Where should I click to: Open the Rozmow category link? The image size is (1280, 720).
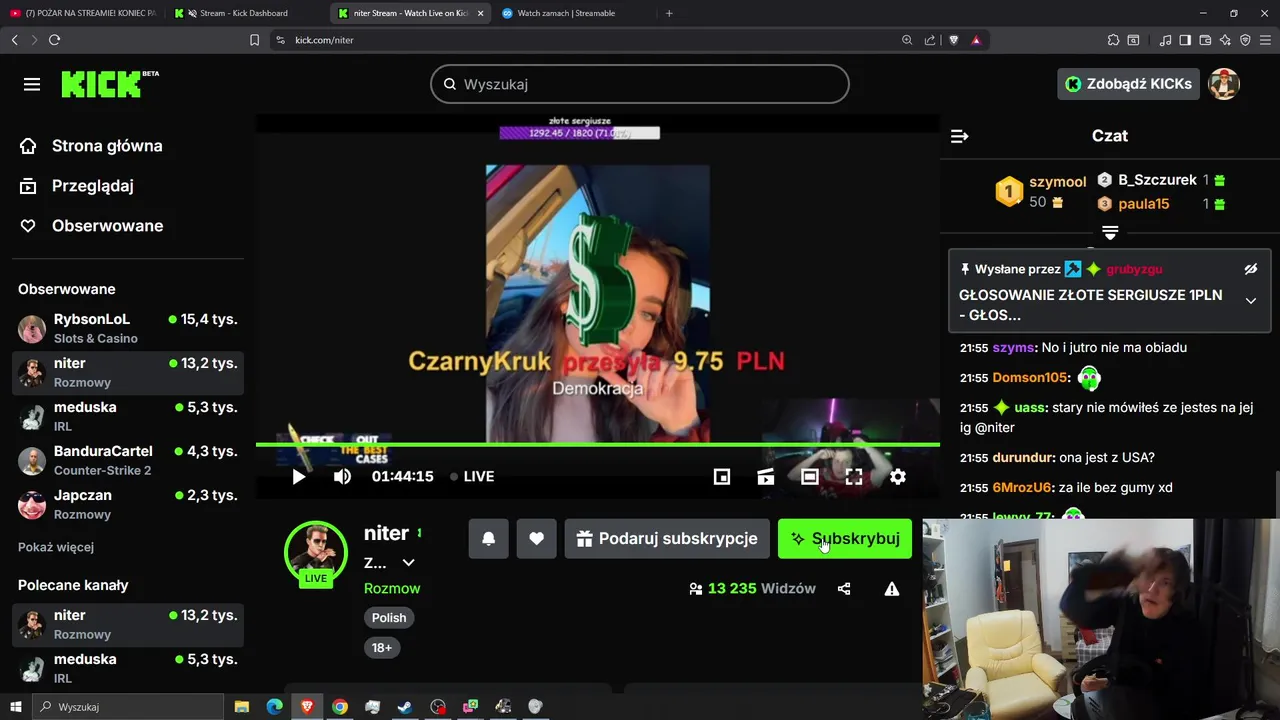[392, 589]
